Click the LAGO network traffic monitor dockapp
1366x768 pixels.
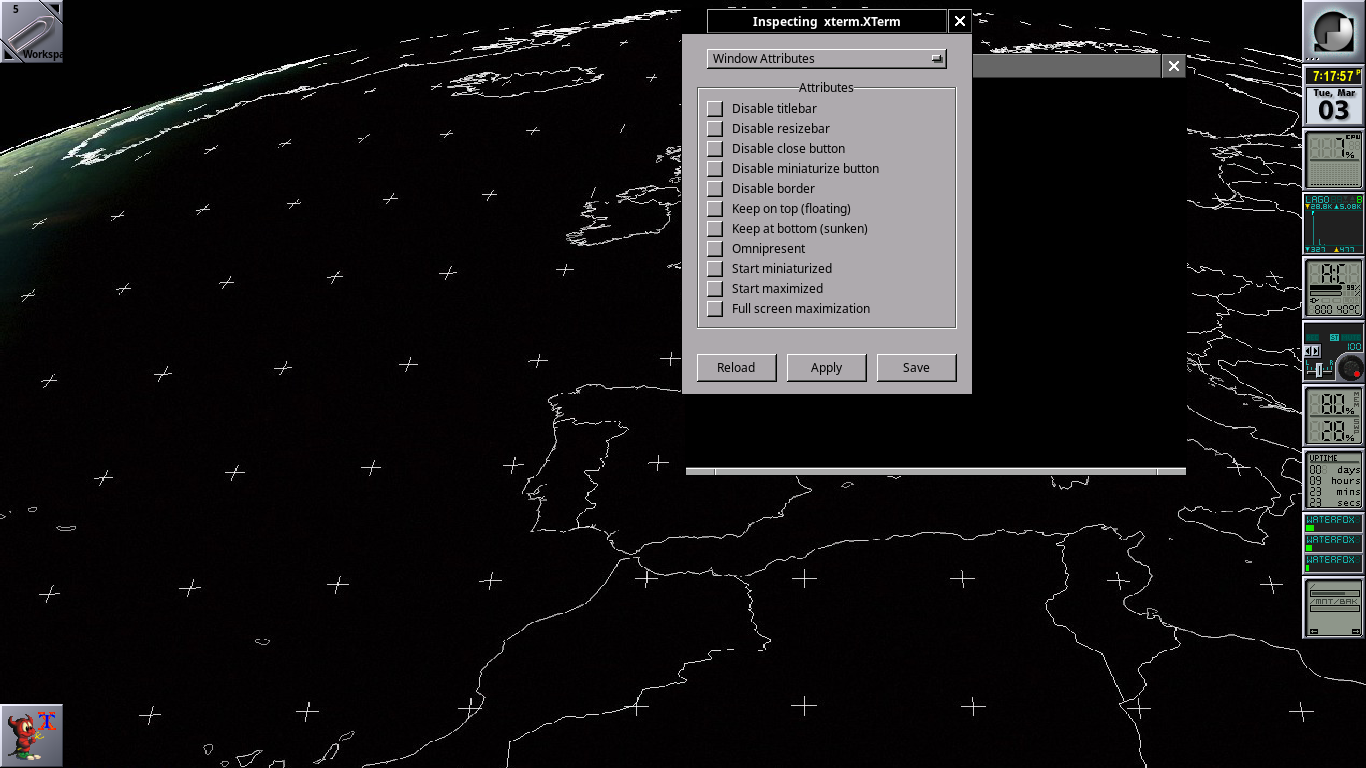pyautogui.click(x=1332, y=222)
